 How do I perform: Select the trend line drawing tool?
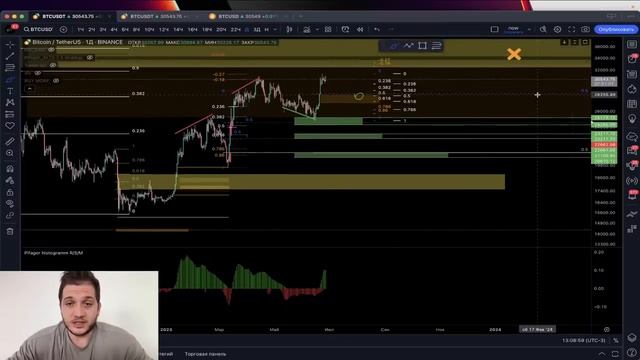[x=10, y=56]
